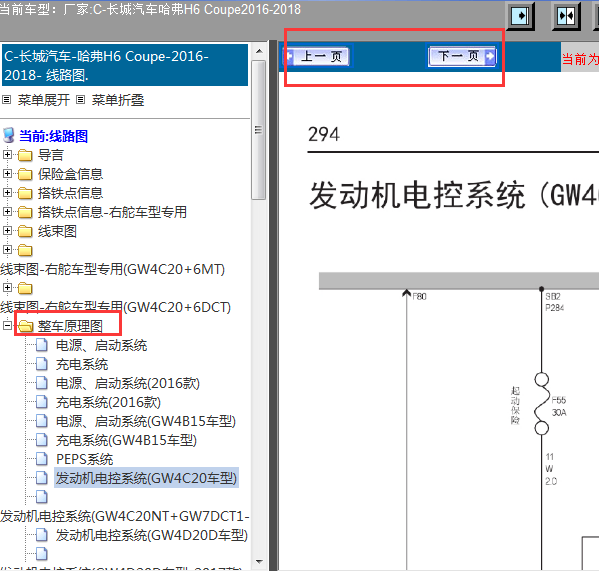Click the 当前:线路图 root node
Screen dimensions: 599x571
(x=53, y=136)
